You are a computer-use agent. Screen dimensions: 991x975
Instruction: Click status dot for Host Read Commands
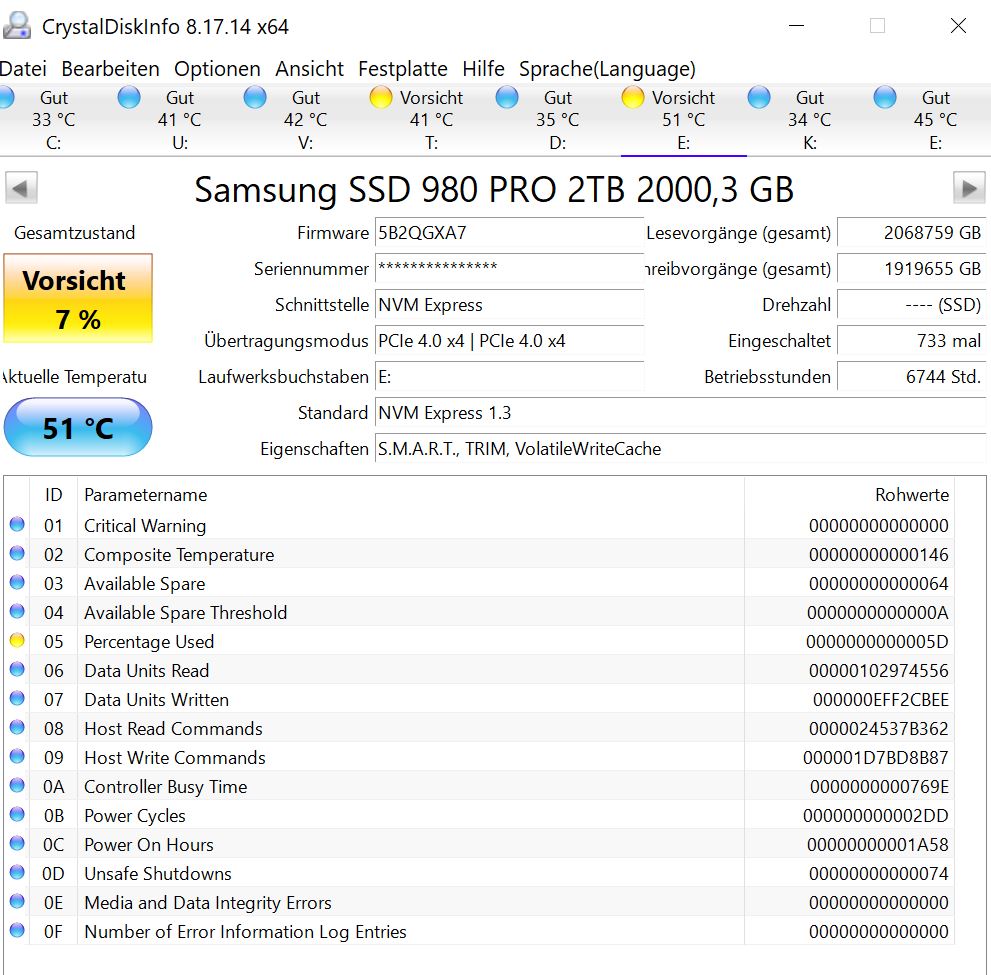(x=17, y=728)
